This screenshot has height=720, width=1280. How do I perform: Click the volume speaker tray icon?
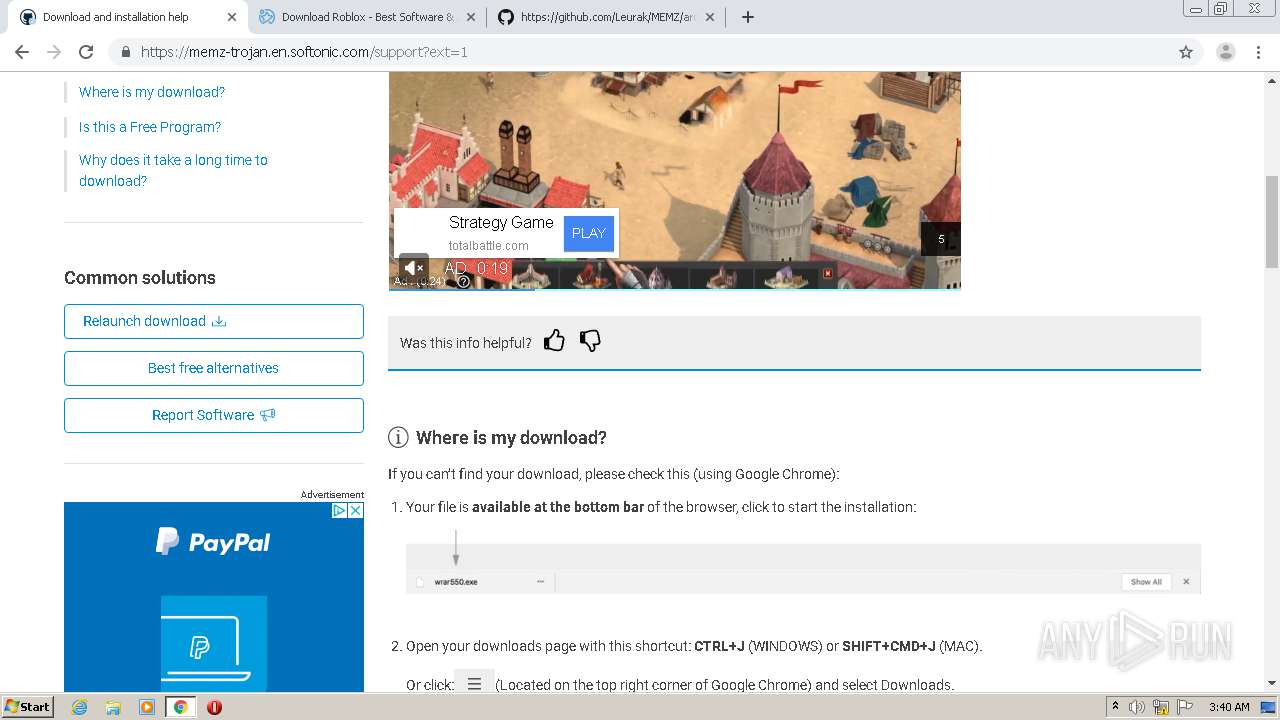(x=1137, y=707)
